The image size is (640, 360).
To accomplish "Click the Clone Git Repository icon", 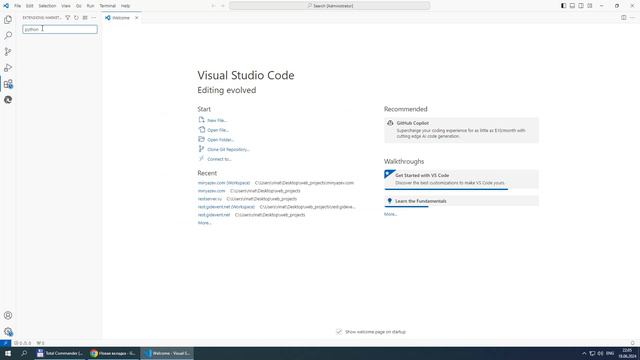I will [201, 149].
